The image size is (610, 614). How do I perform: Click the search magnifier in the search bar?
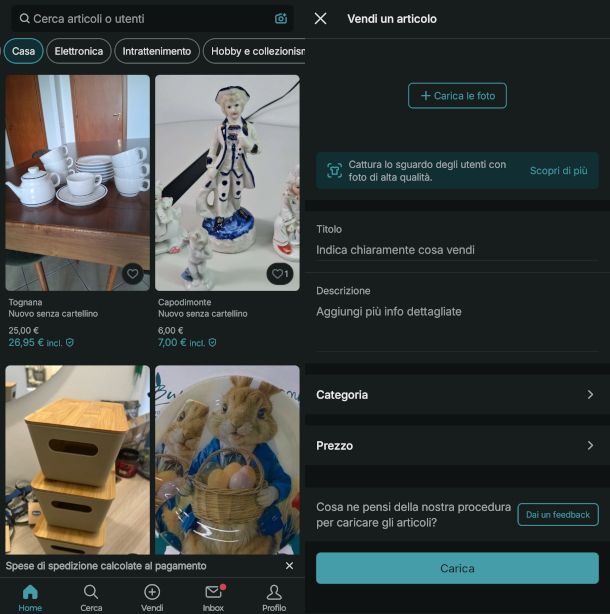[x=24, y=18]
